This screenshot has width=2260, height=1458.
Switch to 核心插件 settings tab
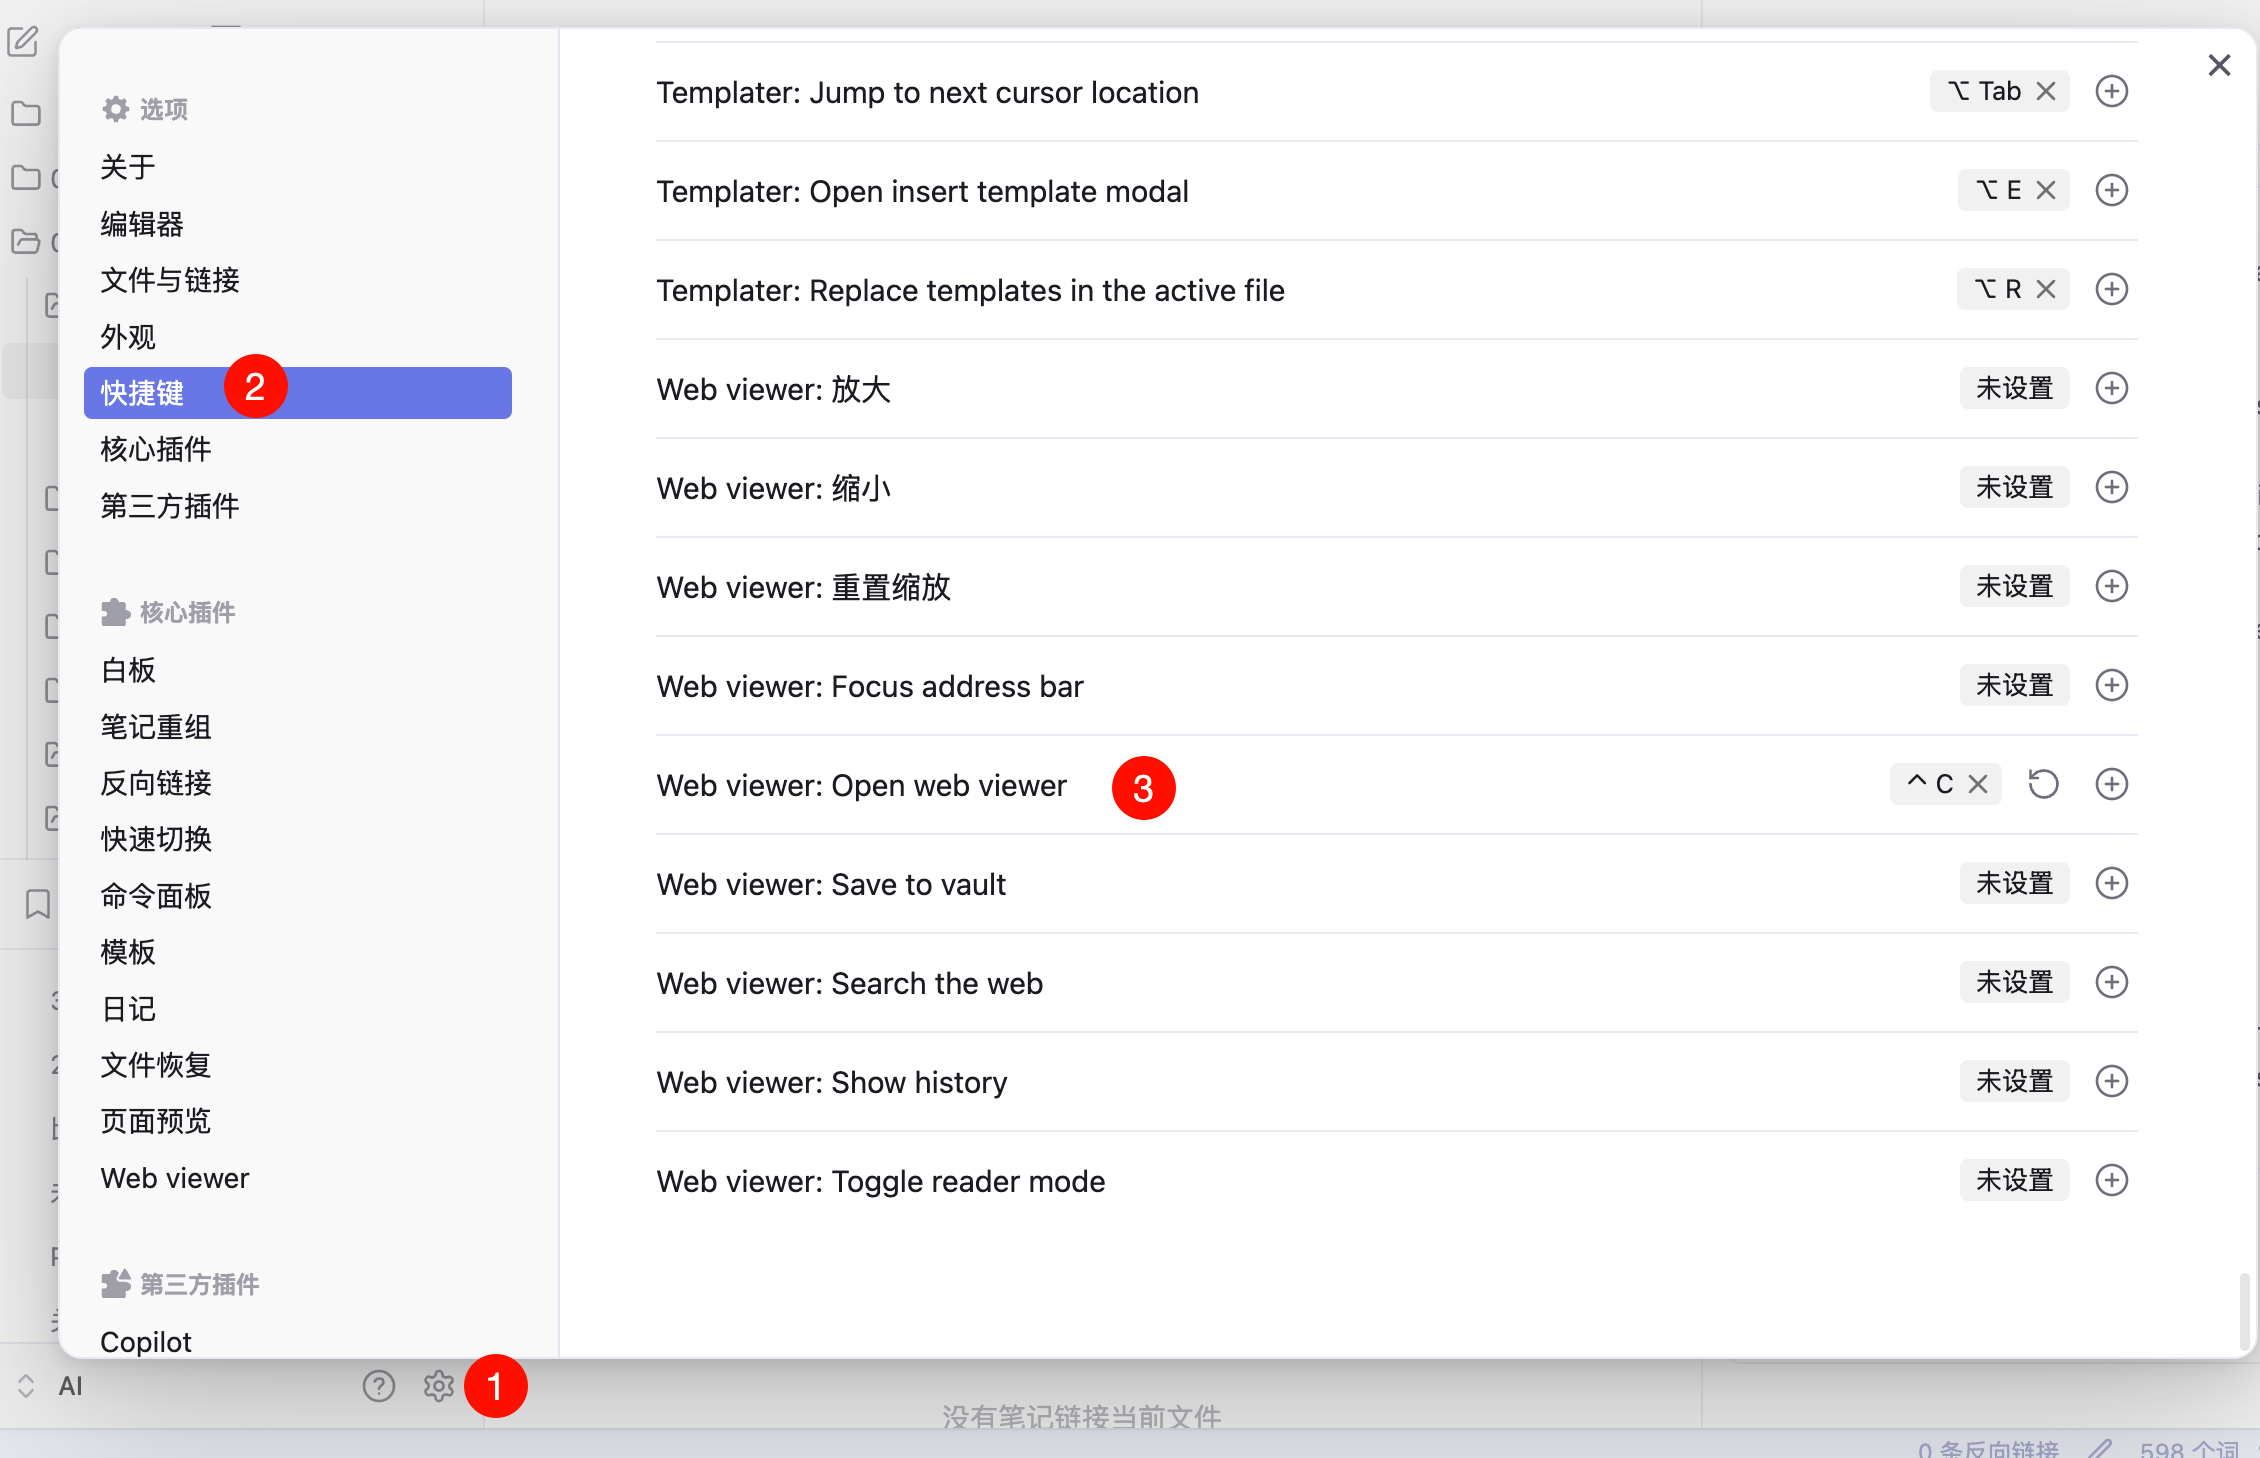pyautogui.click(x=156, y=450)
